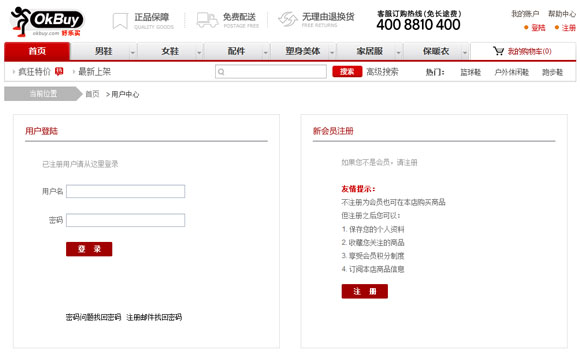Click the 用户登陆 heading
The width and height of the screenshot is (580, 361).
[x=41, y=131]
